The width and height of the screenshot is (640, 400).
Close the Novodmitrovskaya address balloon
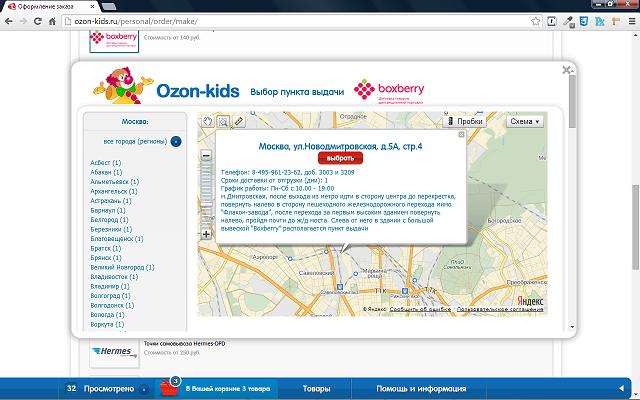[x=461, y=134]
